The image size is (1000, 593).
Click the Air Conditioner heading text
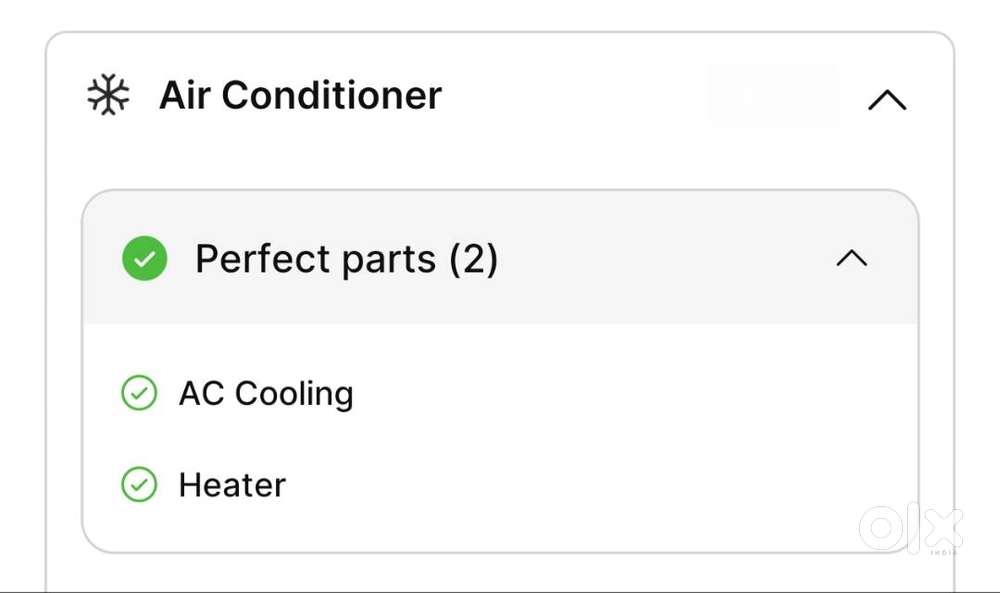(300, 96)
